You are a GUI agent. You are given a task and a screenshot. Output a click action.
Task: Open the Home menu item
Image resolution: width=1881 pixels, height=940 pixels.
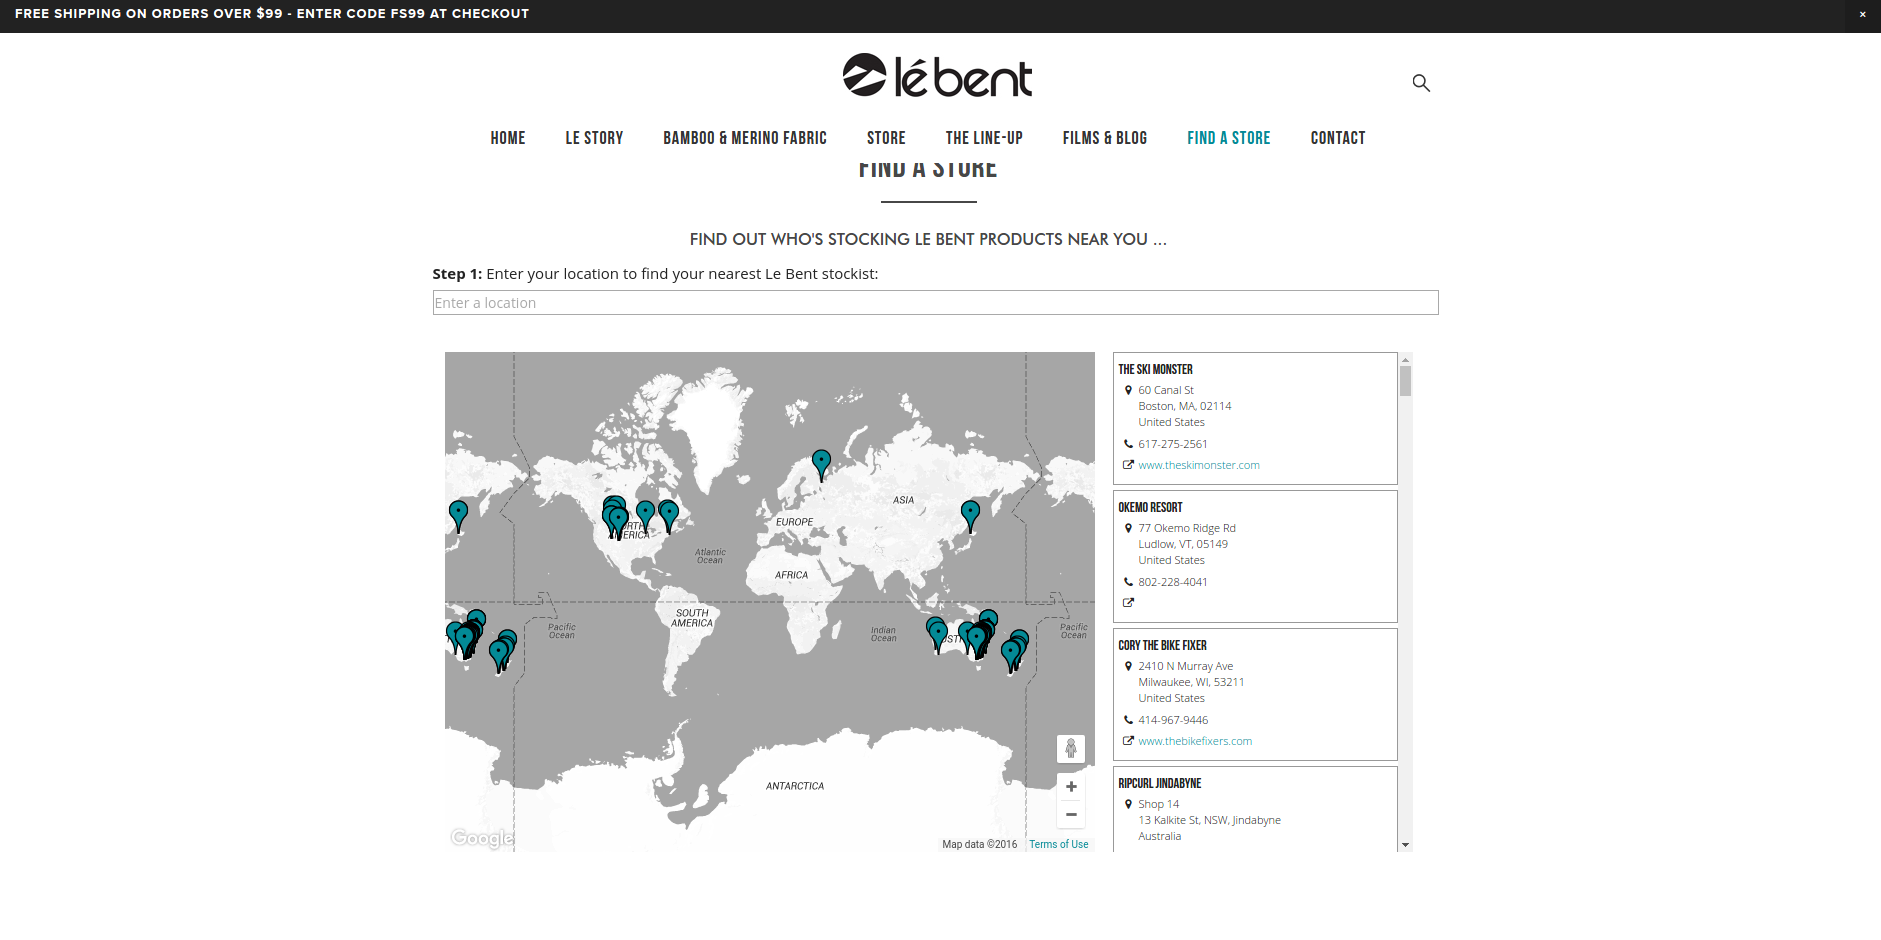[x=507, y=138]
